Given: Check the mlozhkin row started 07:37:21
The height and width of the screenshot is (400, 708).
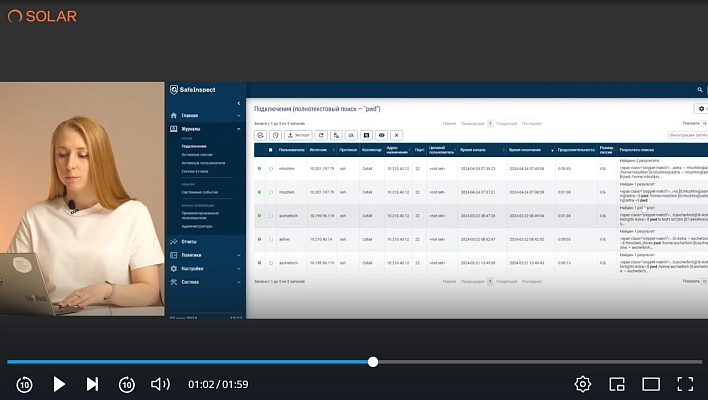Looking at the screenshot, I should point(271,192).
